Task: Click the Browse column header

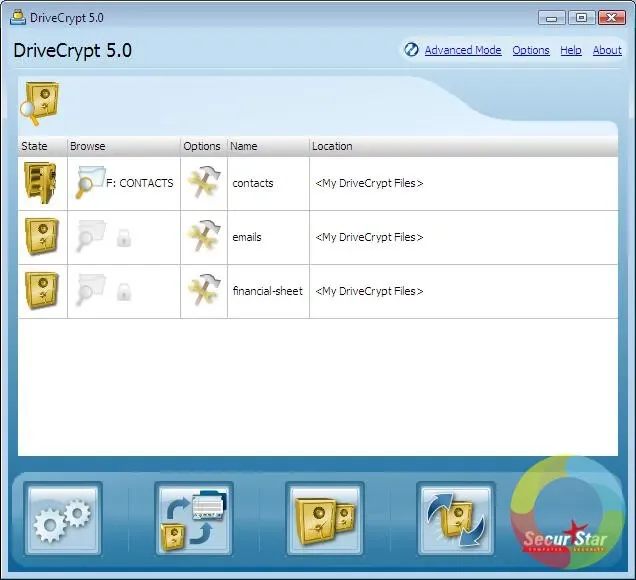Action: pyautogui.click(x=124, y=146)
